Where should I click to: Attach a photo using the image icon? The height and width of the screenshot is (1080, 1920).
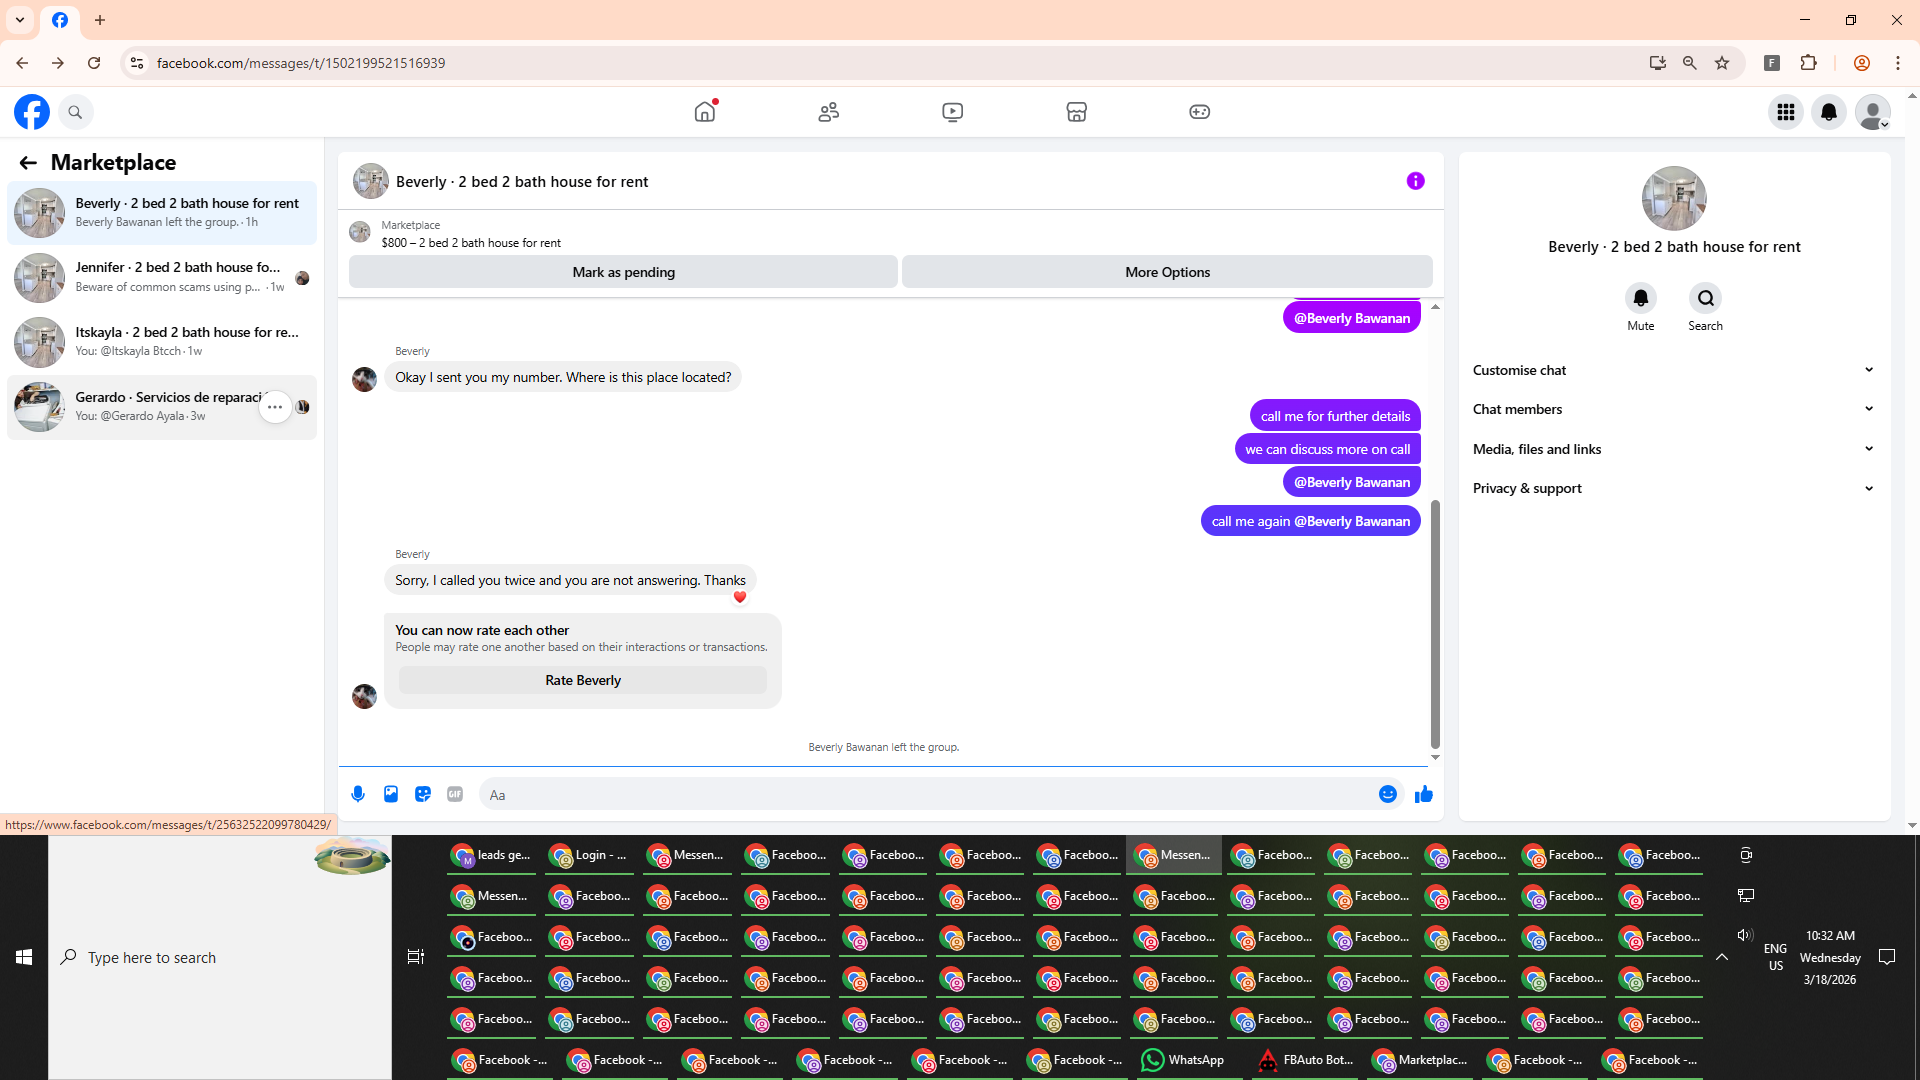pyautogui.click(x=391, y=794)
